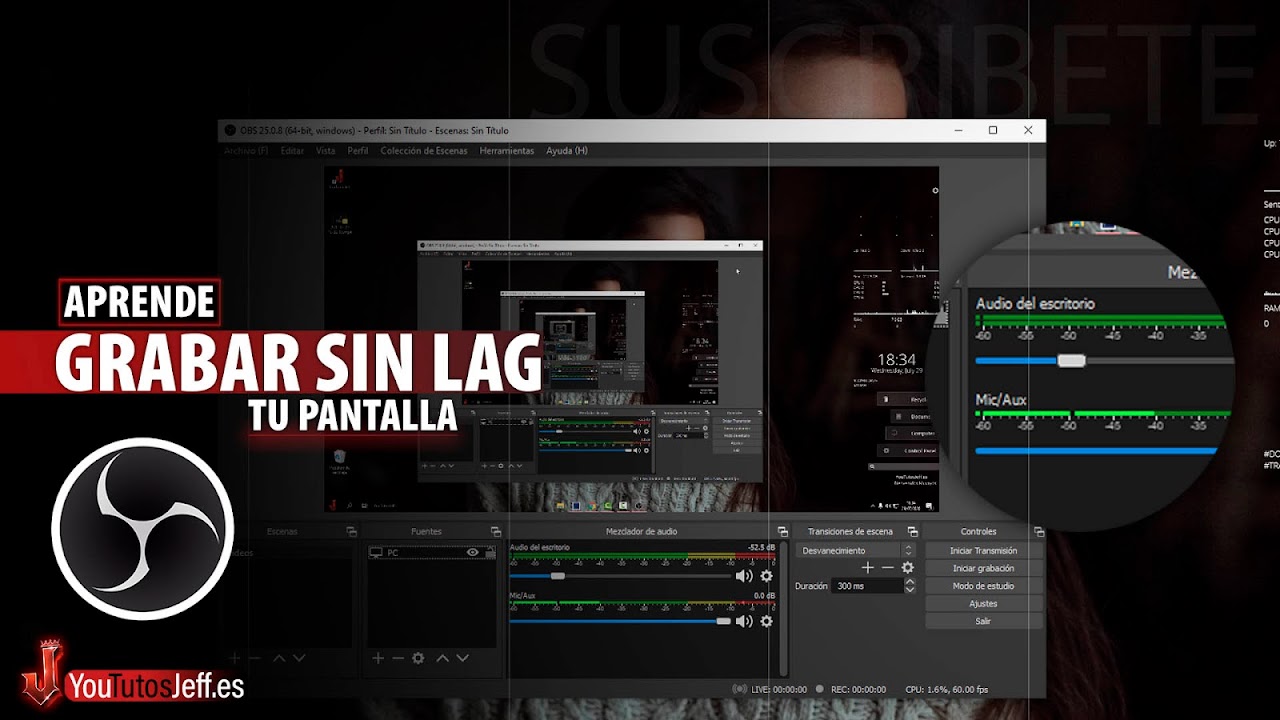The height and width of the screenshot is (720, 1280).
Task: Move scene up in Escenas panel
Action: point(279,658)
